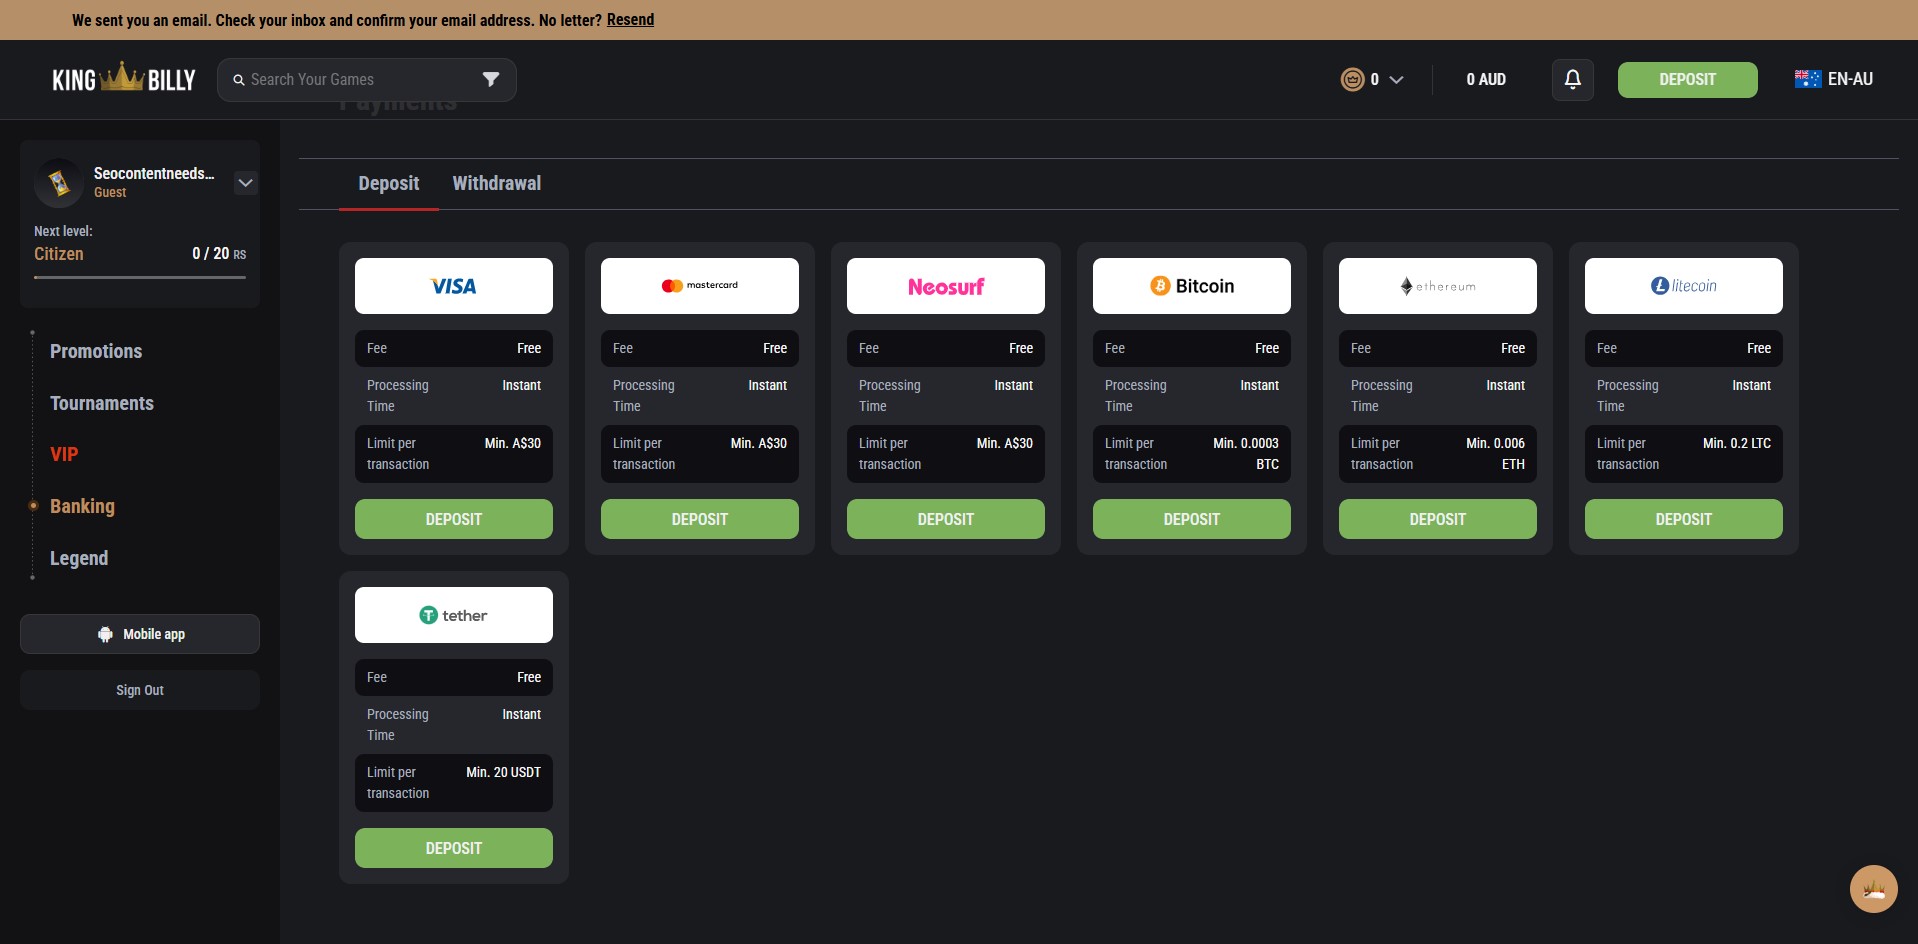The height and width of the screenshot is (944, 1918).
Task: Click DEPOSIT under Neosurf
Action: click(946, 519)
